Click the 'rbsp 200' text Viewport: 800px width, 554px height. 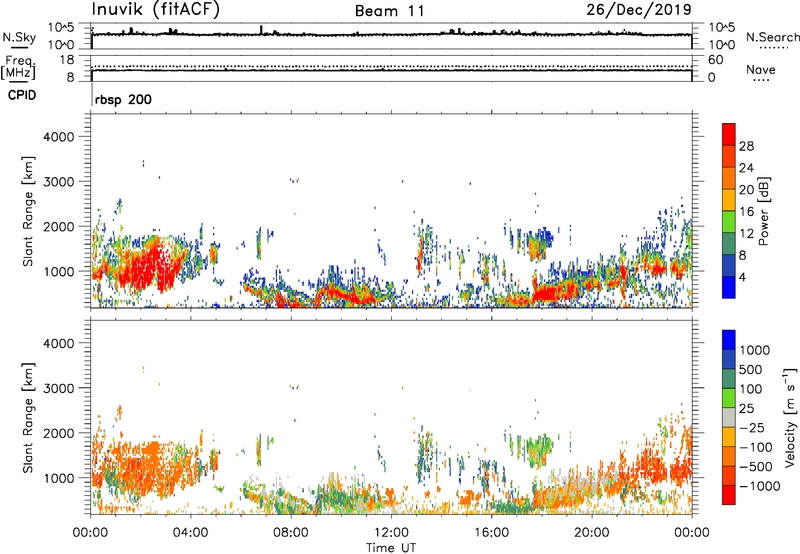tap(123, 99)
